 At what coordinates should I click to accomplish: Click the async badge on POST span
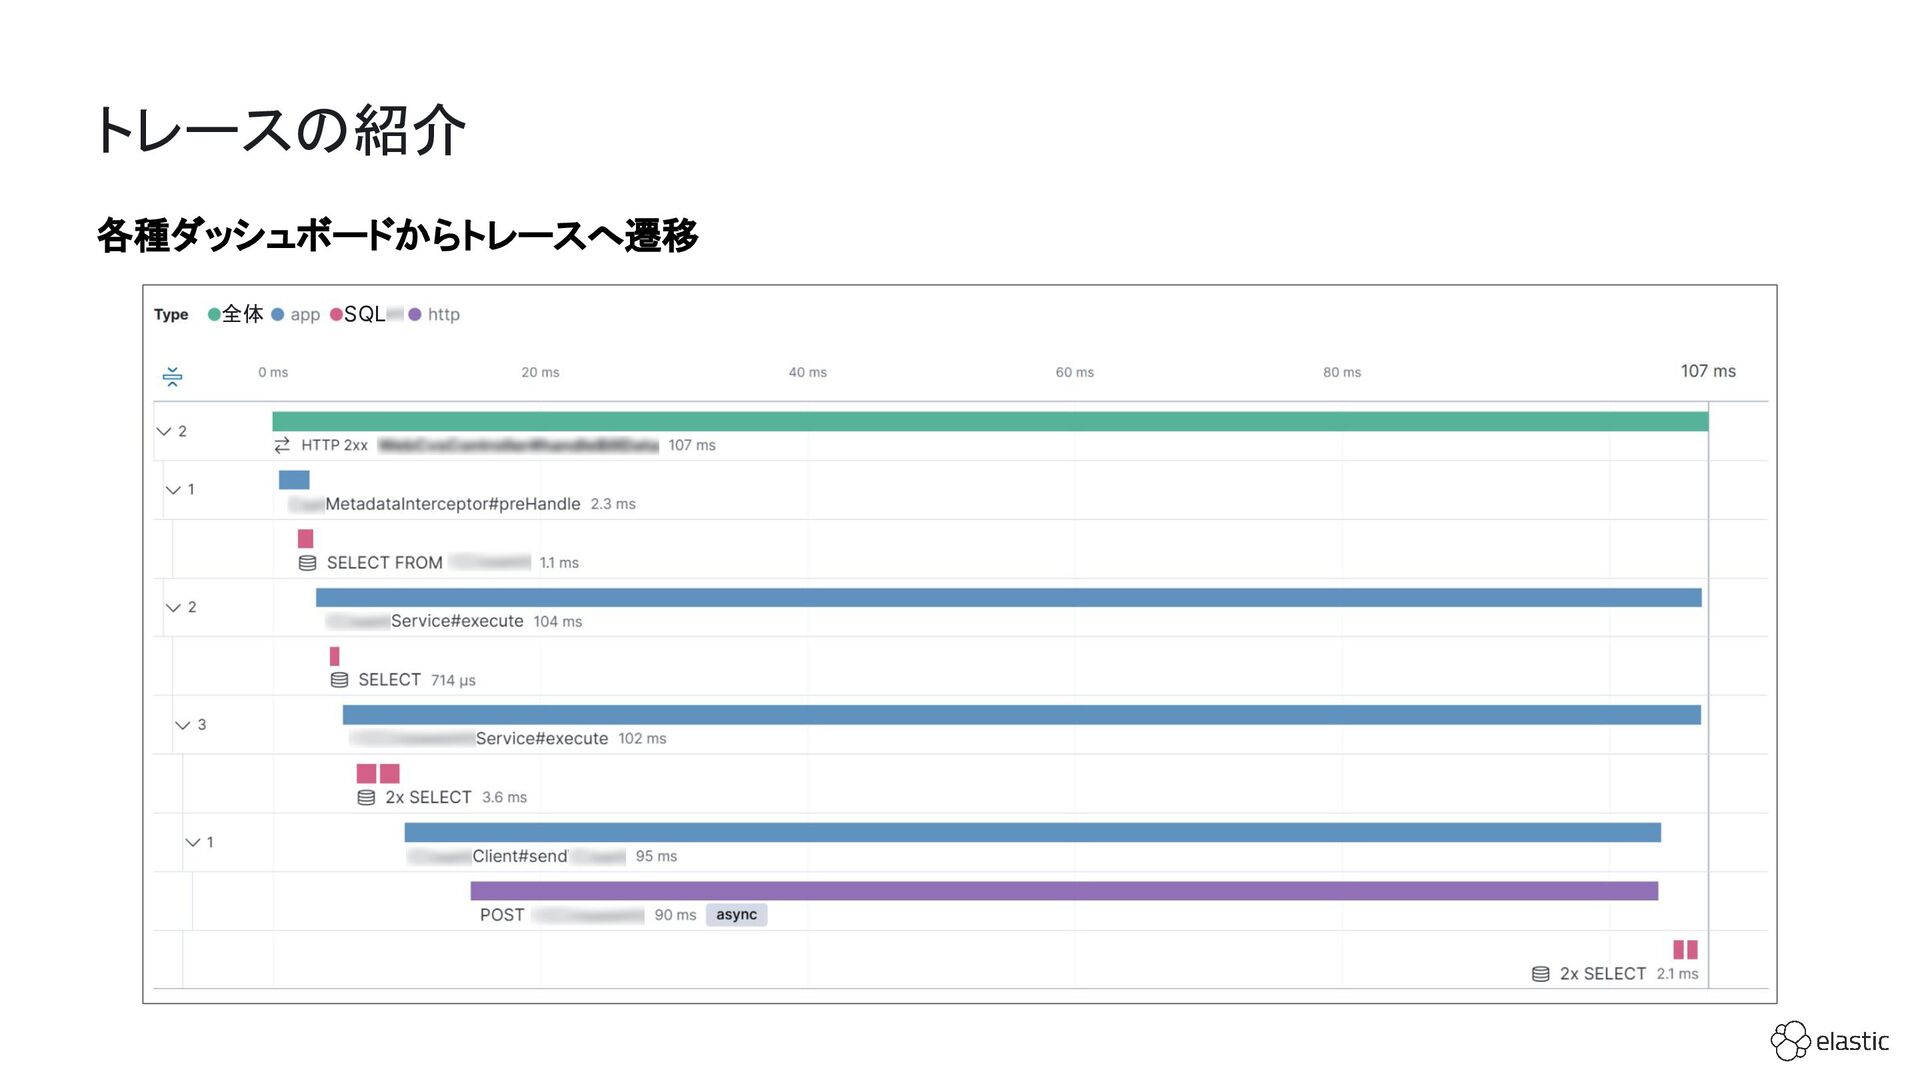pyautogui.click(x=736, y=915)
